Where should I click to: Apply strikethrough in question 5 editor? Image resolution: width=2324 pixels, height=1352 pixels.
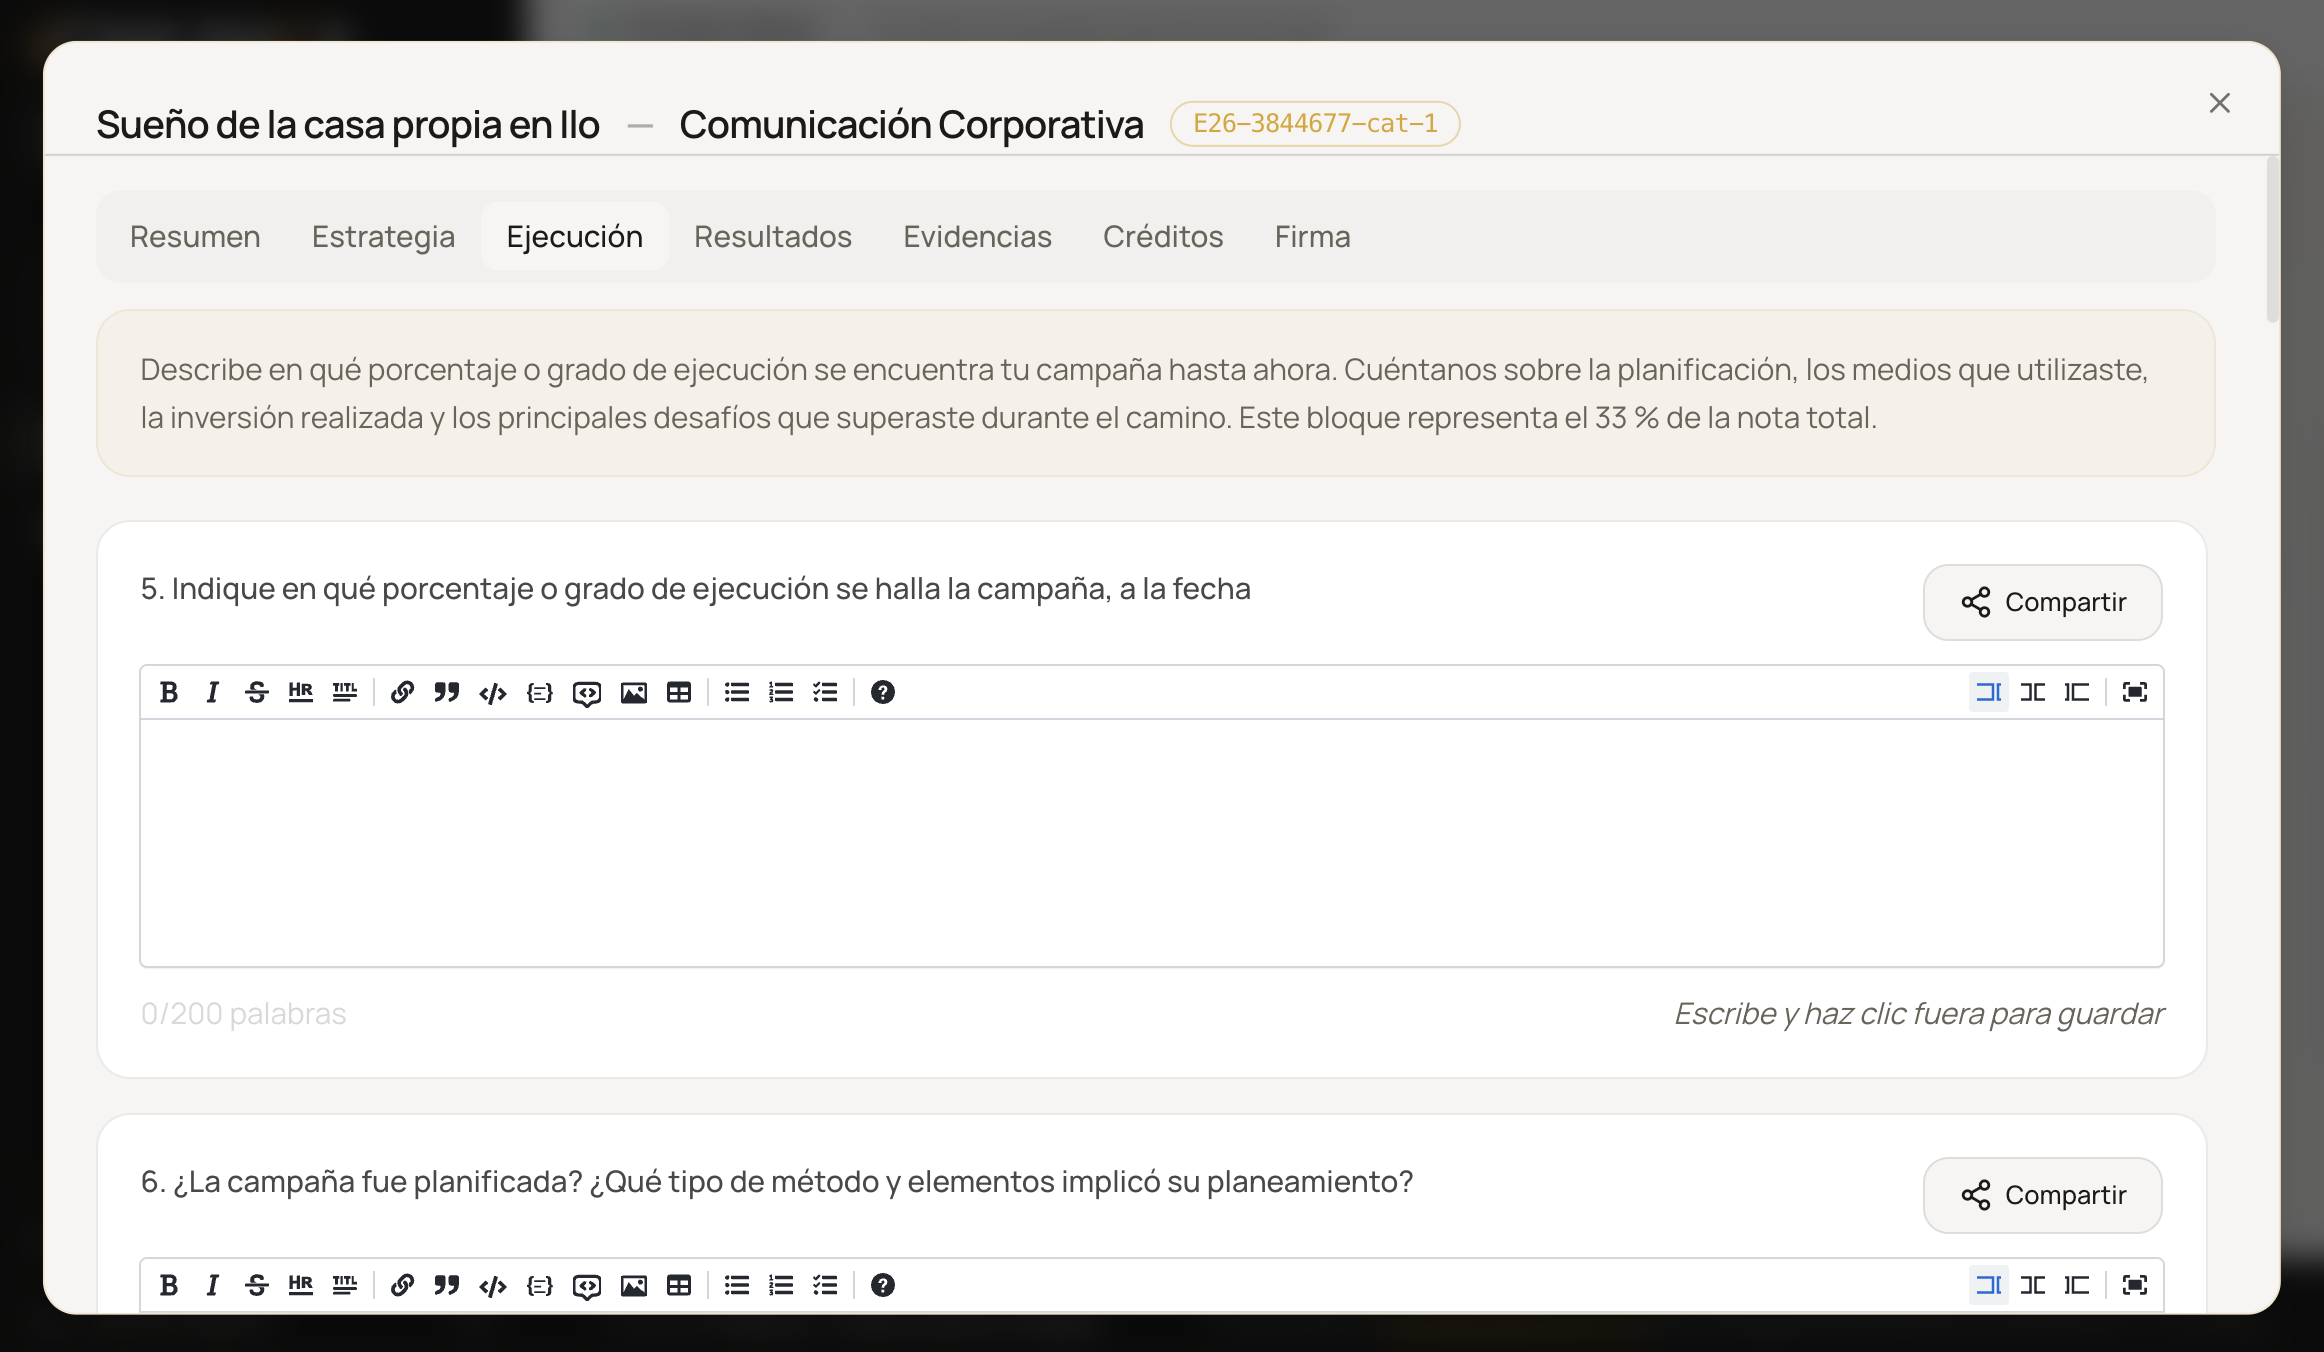point(256,692)
